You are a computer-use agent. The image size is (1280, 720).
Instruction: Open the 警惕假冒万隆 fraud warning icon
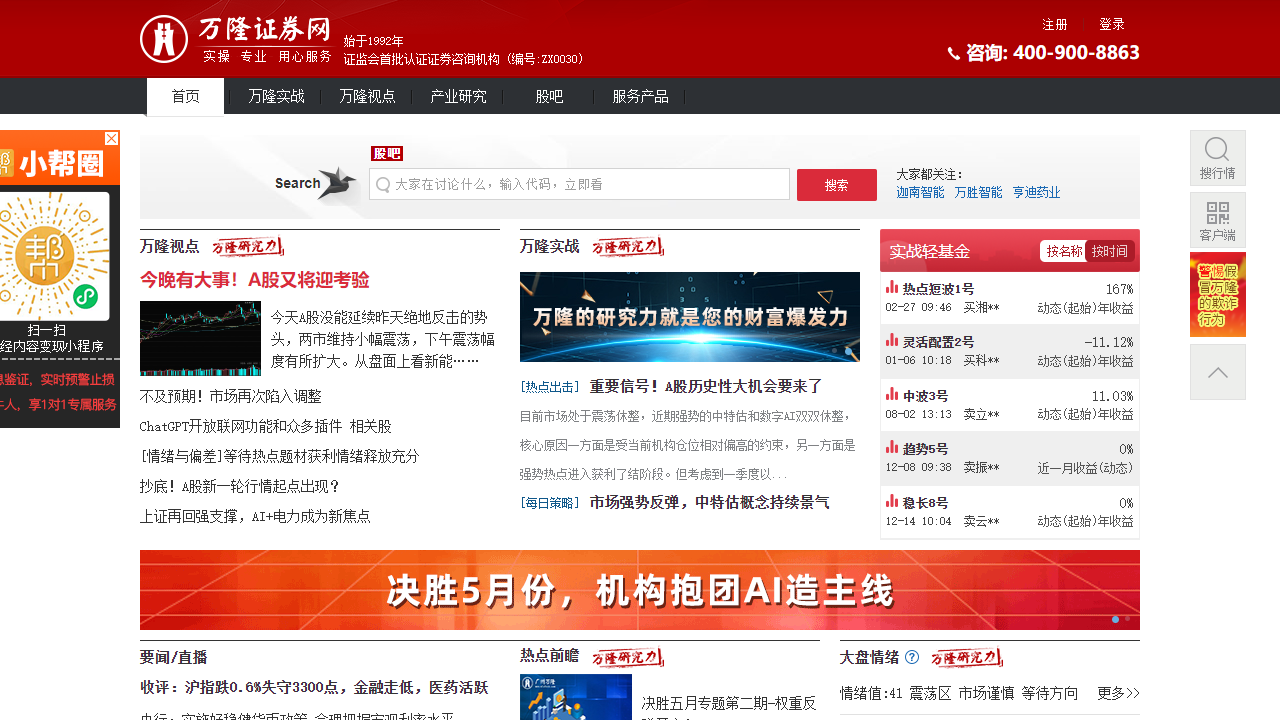click(1217, 295)
